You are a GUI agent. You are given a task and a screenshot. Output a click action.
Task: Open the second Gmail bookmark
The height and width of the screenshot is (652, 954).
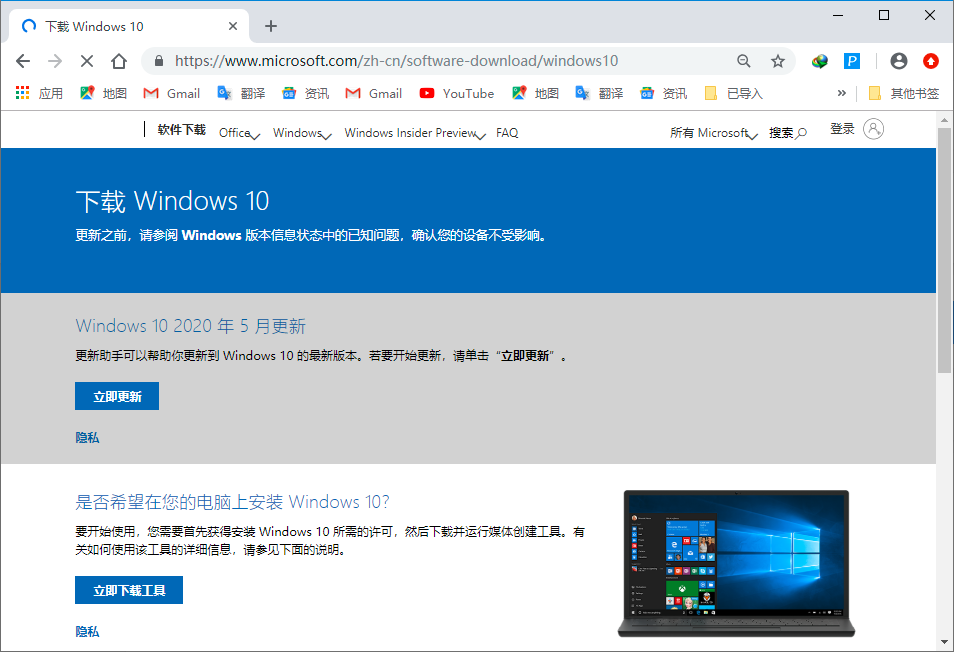coord(374,93)
